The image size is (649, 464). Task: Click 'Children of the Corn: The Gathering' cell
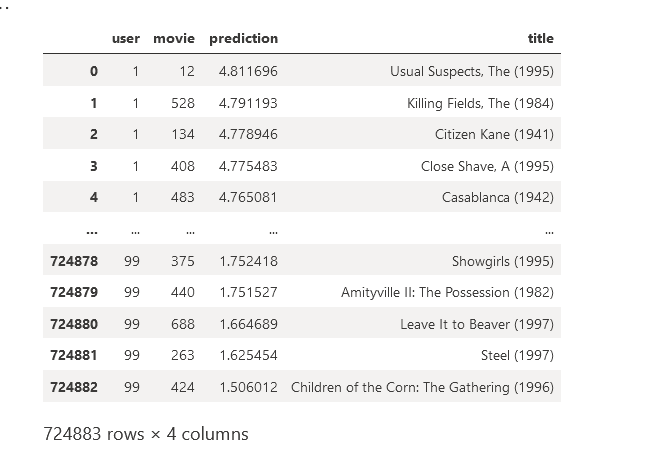click(422, 387)
